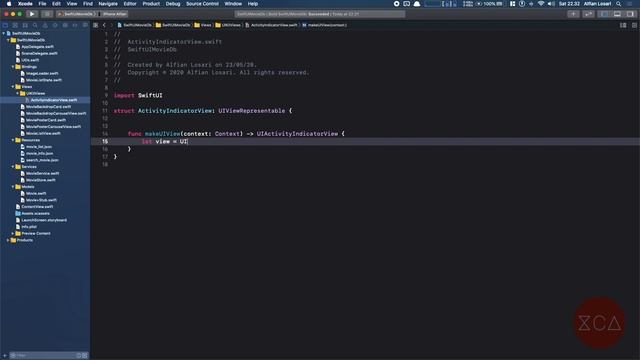Expand the Preview Content folder

[x=13, y=233]
